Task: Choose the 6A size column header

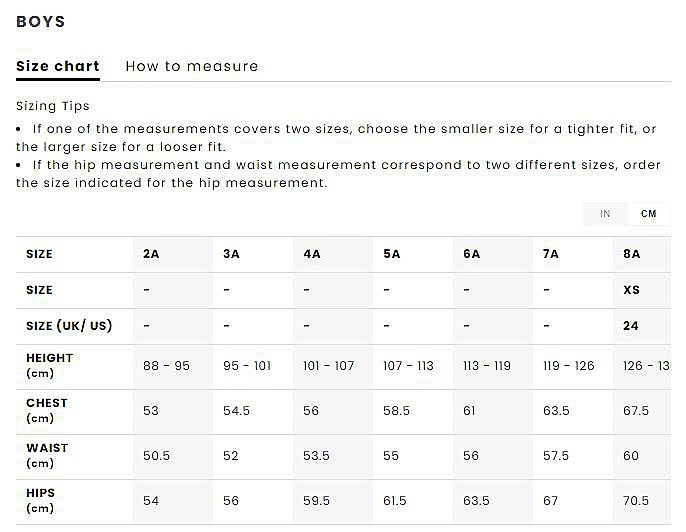Action: [x=471, y=255]
